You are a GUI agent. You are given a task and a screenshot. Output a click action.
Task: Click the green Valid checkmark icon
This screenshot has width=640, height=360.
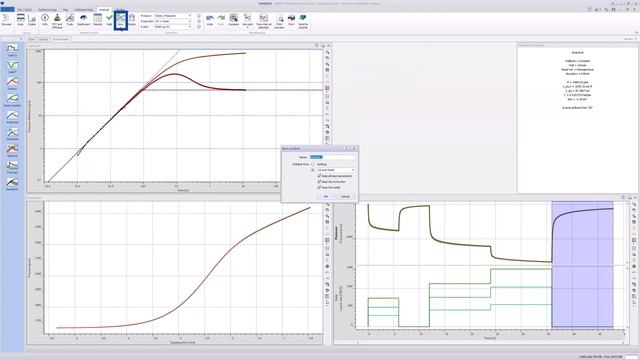[109, 19]
